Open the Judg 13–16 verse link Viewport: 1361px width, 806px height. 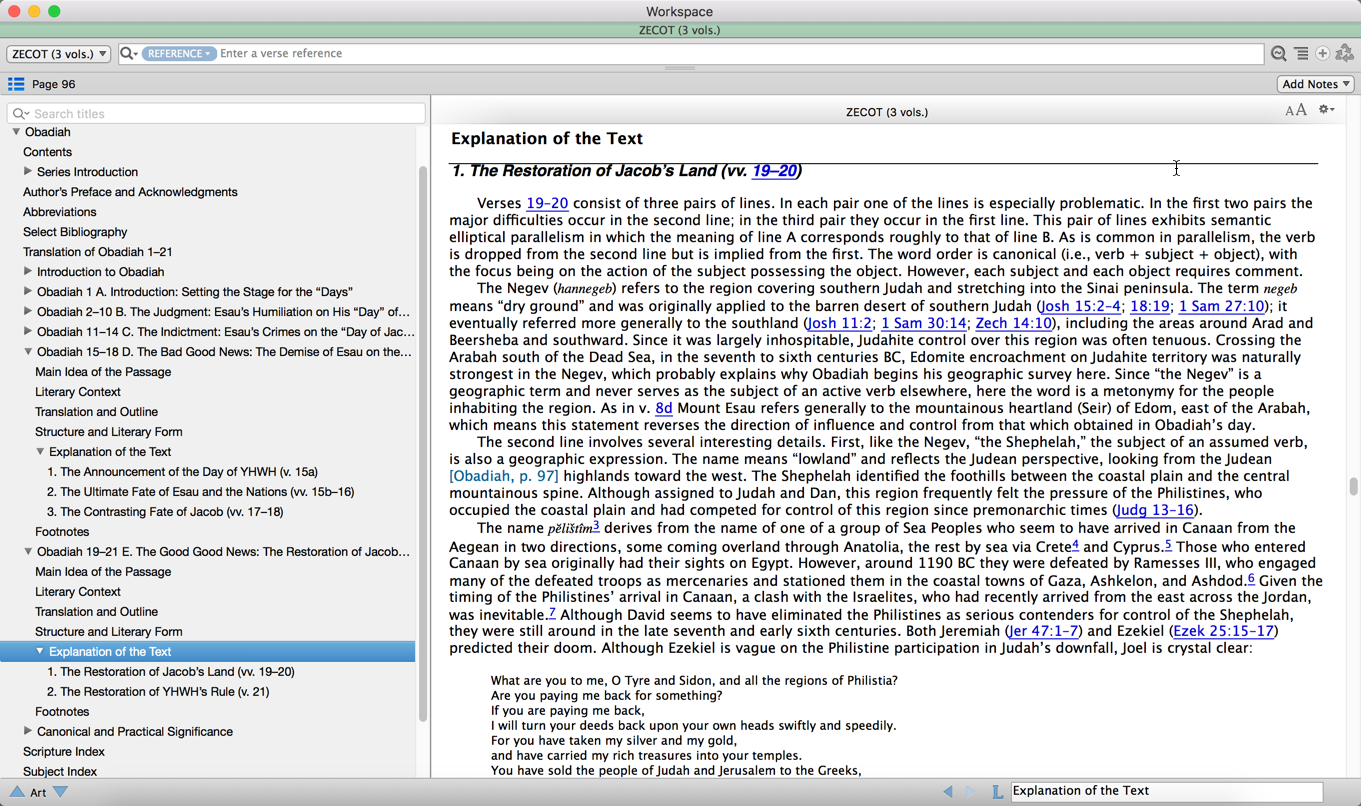[1154, 510]
